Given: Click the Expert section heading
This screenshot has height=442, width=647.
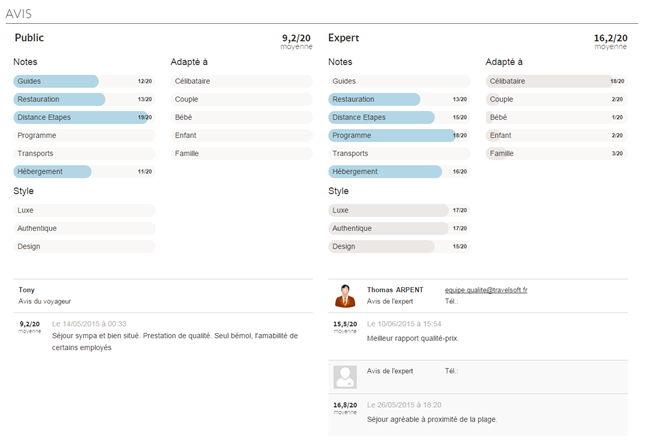Looking at the screenshot, I should (x=343, y=38).
